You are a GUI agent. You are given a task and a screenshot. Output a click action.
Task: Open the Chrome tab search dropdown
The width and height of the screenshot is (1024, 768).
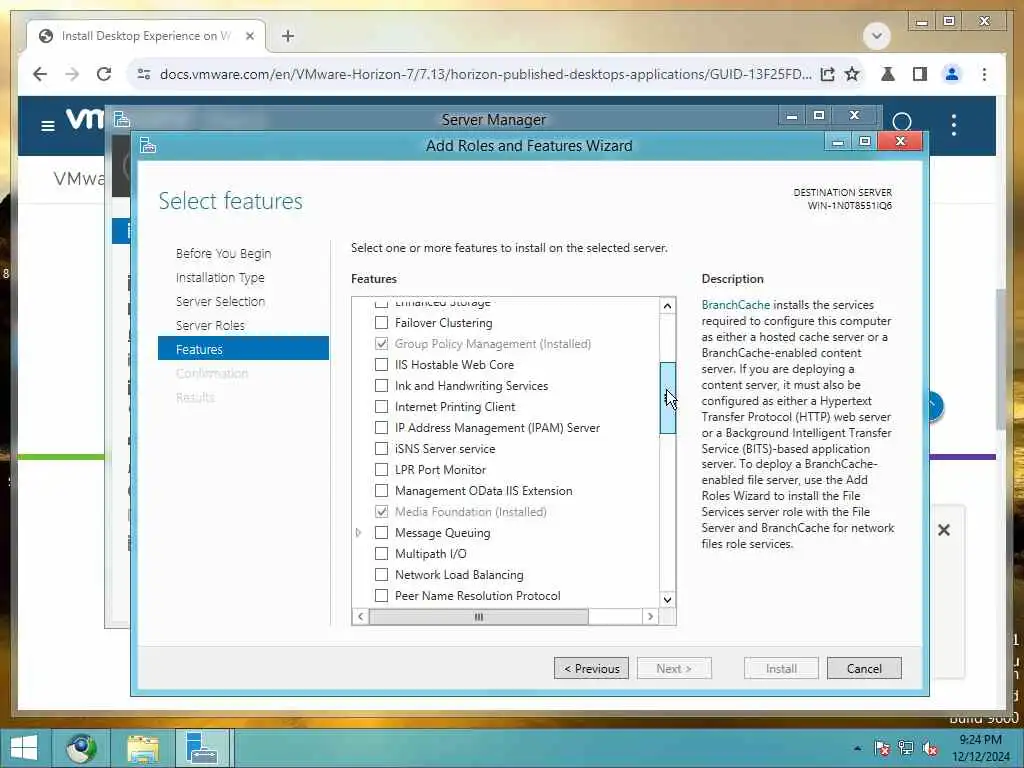(876, 36)
